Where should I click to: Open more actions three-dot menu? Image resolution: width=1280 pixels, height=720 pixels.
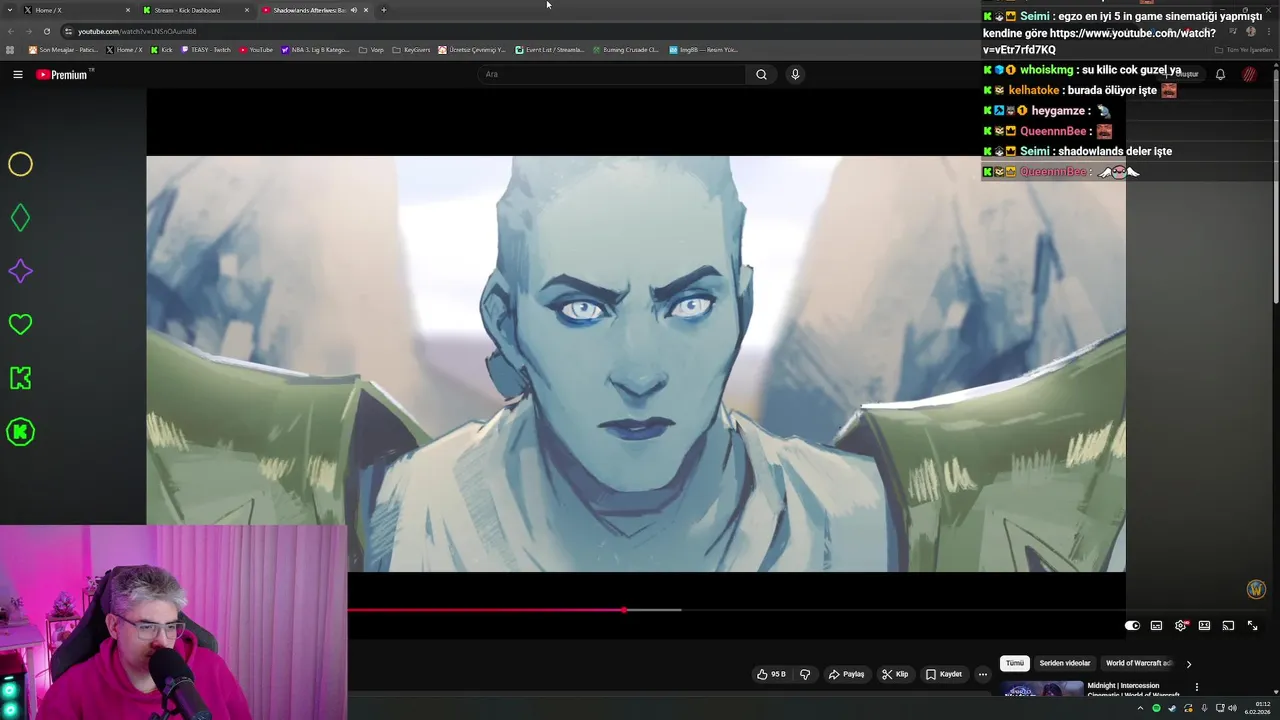[x=983, y=674]
